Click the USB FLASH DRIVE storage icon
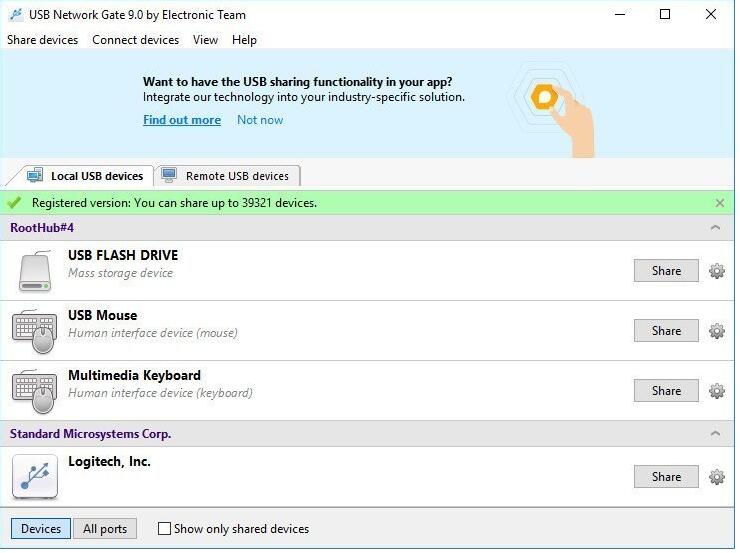 tap(35, 273)
